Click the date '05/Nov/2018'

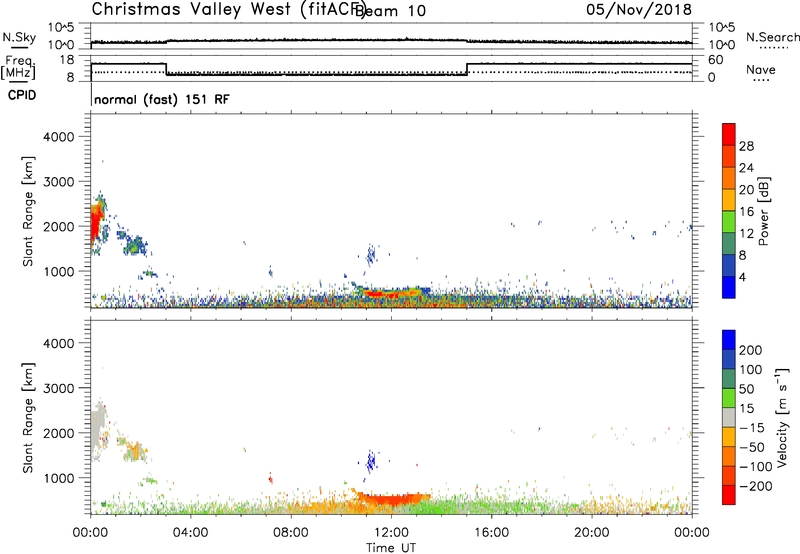coord(639,9)
